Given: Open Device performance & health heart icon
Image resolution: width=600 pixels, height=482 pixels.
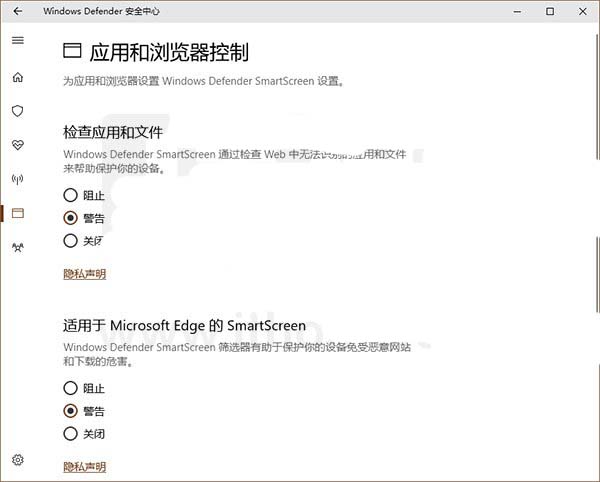Looking at the screenshot, I should (x=18, y=145).
